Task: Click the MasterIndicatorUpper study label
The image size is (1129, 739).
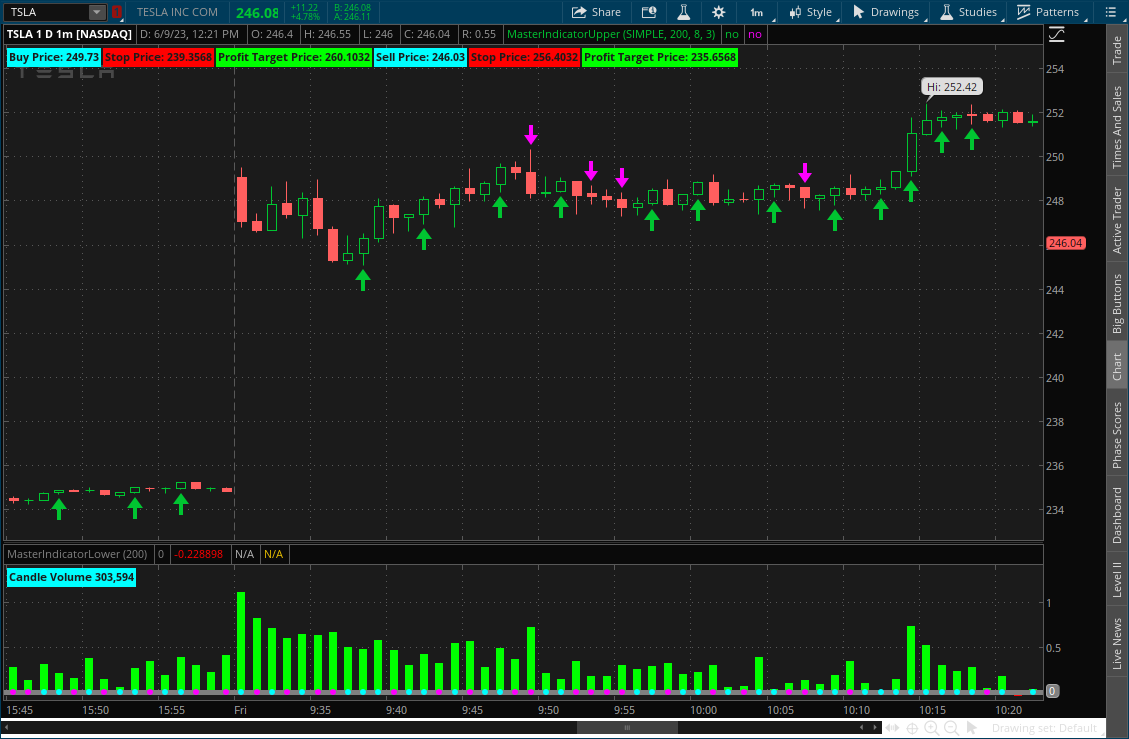Action: [x=611, y=34]
